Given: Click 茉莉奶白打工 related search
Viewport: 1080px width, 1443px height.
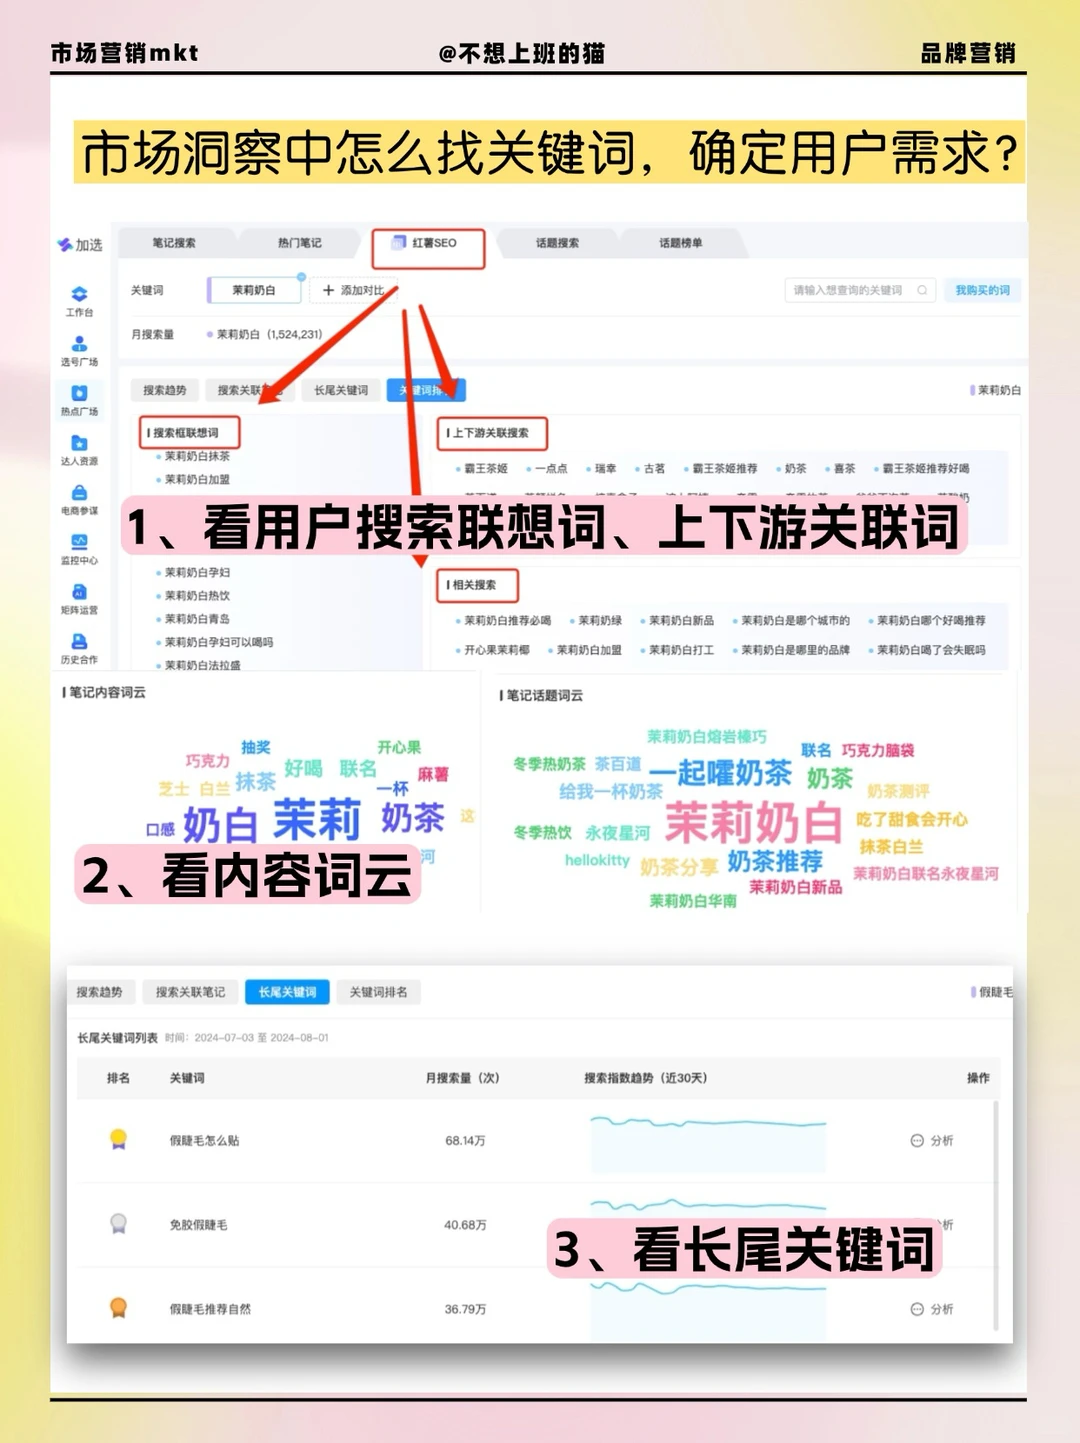Looking at the screenshot, I should pos(681,650).
